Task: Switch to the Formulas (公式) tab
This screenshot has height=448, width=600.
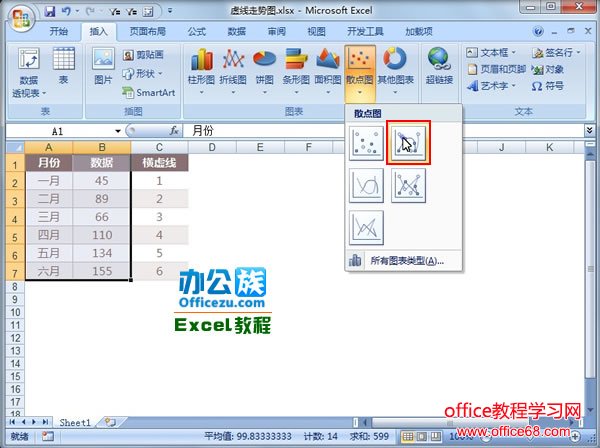Action: (197, 31)
